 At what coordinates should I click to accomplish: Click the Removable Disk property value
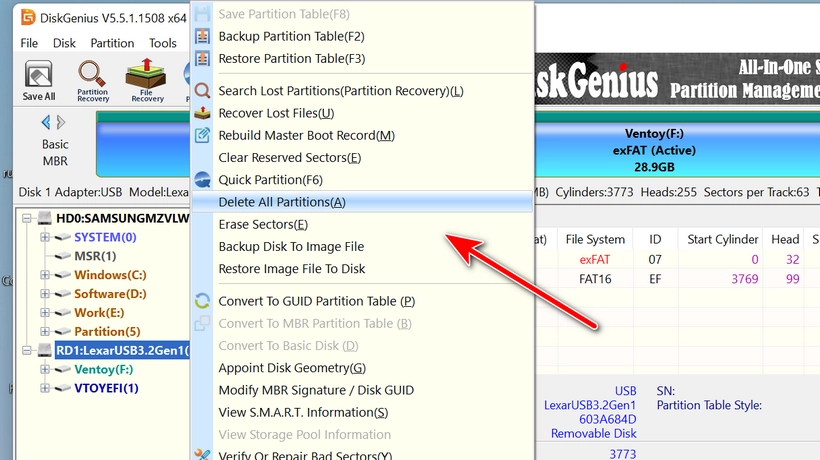[594, 434]
